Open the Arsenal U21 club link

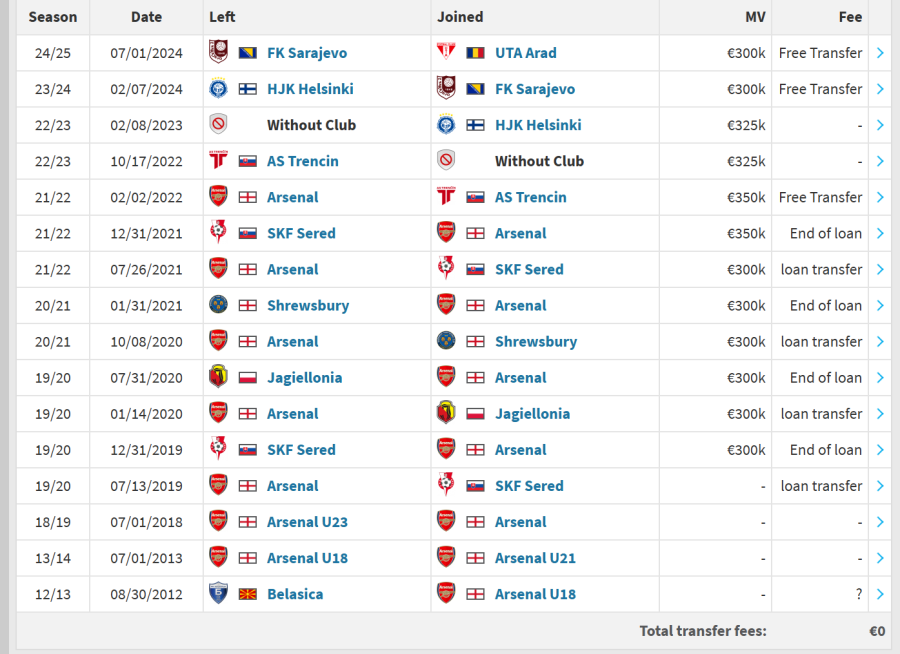pyautogui.click(x=535, y=558)
